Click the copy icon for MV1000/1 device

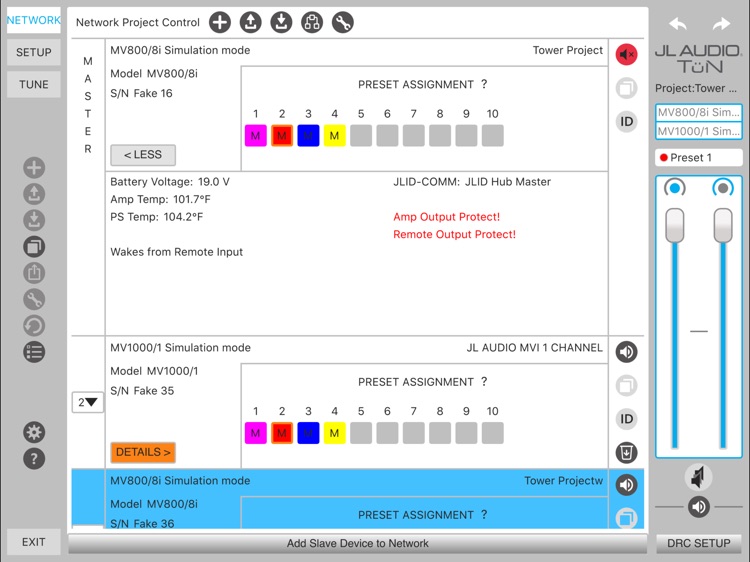[626, 386]
